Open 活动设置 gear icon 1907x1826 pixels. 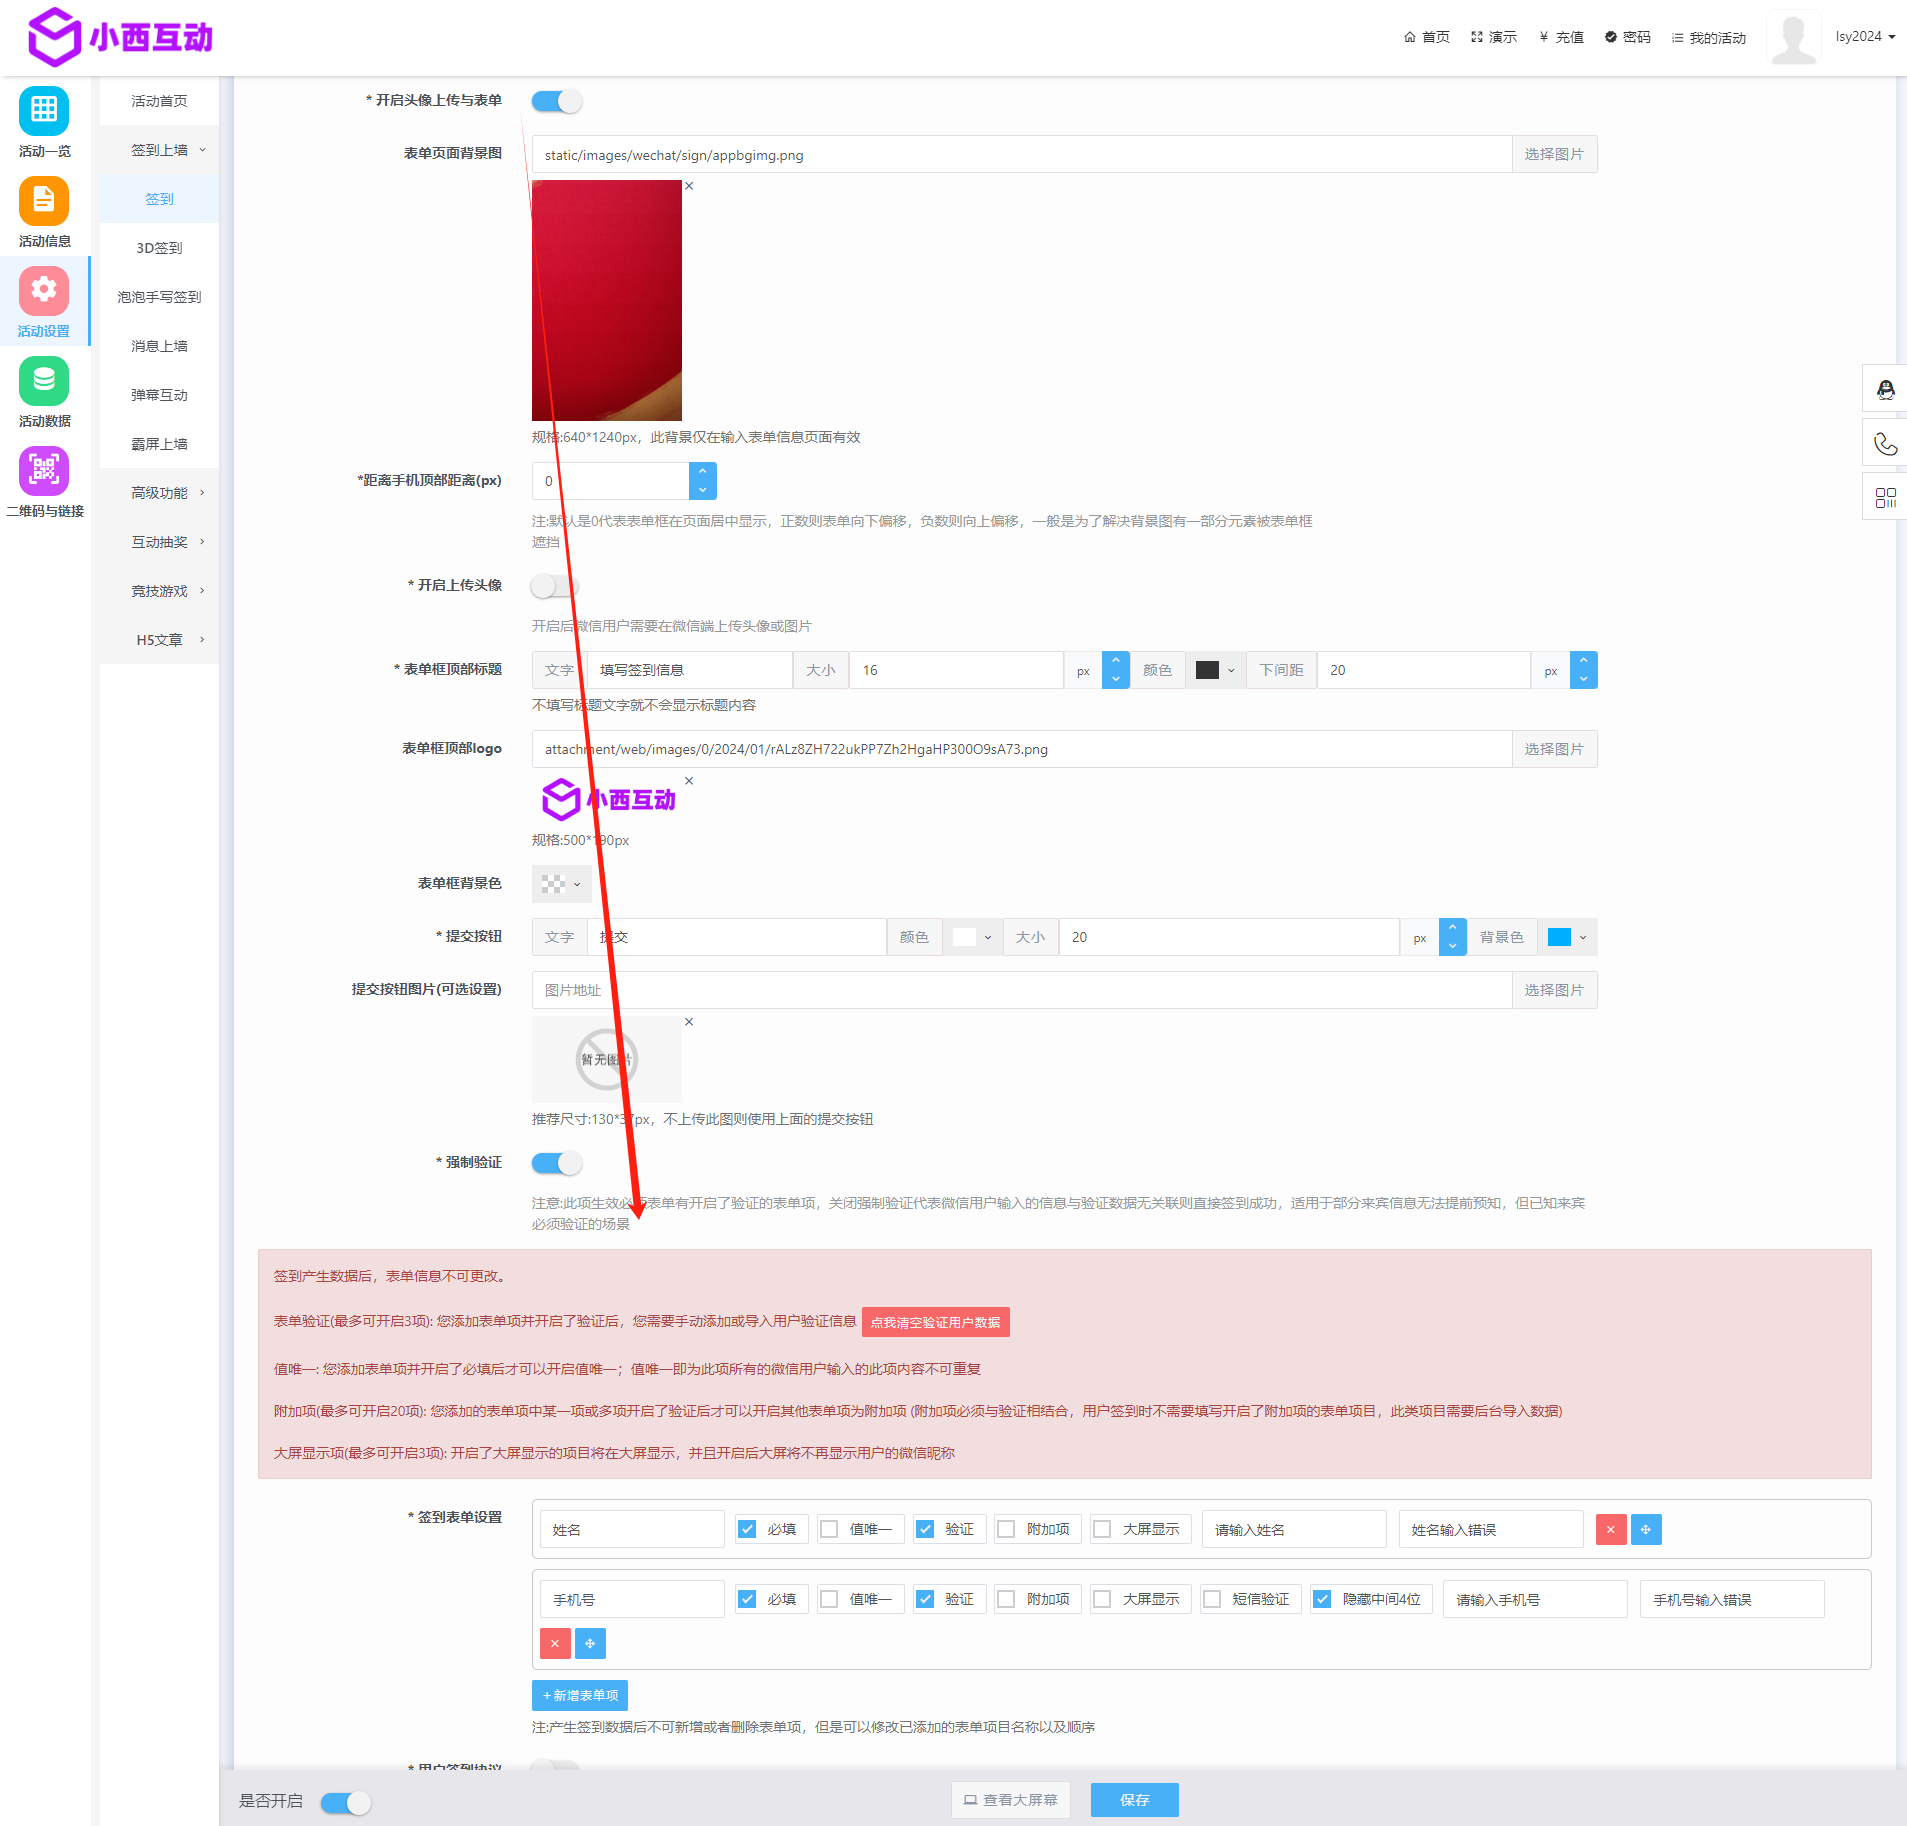tap(44, 290)
